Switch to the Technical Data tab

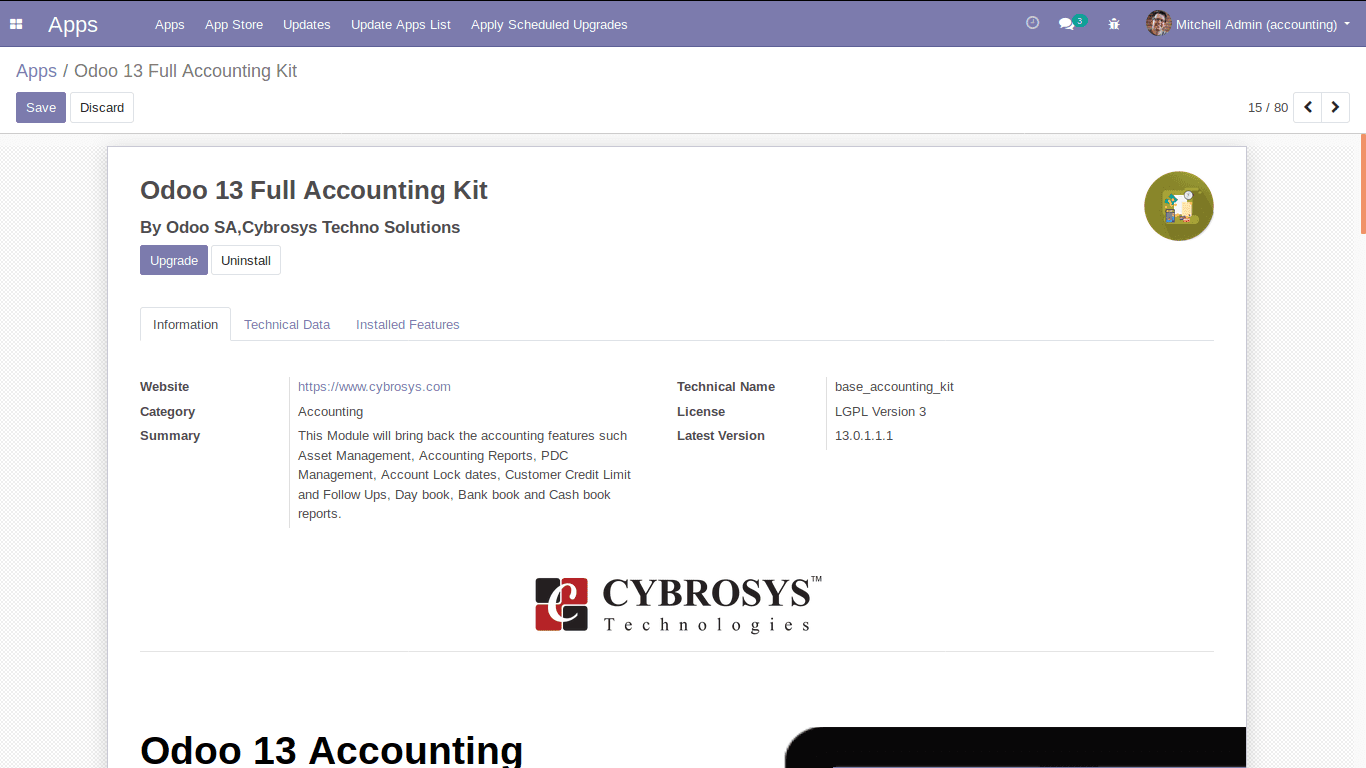click(x=287, y=325)
